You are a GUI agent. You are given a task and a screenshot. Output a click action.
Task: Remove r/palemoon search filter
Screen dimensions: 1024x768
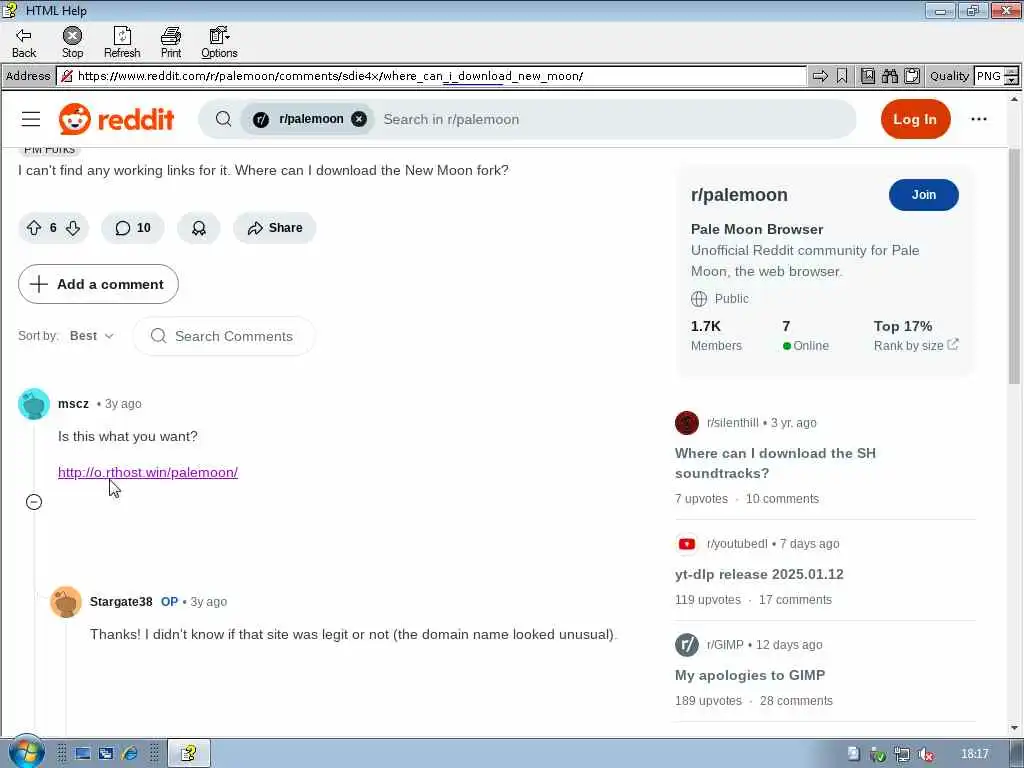click(359, 119)
